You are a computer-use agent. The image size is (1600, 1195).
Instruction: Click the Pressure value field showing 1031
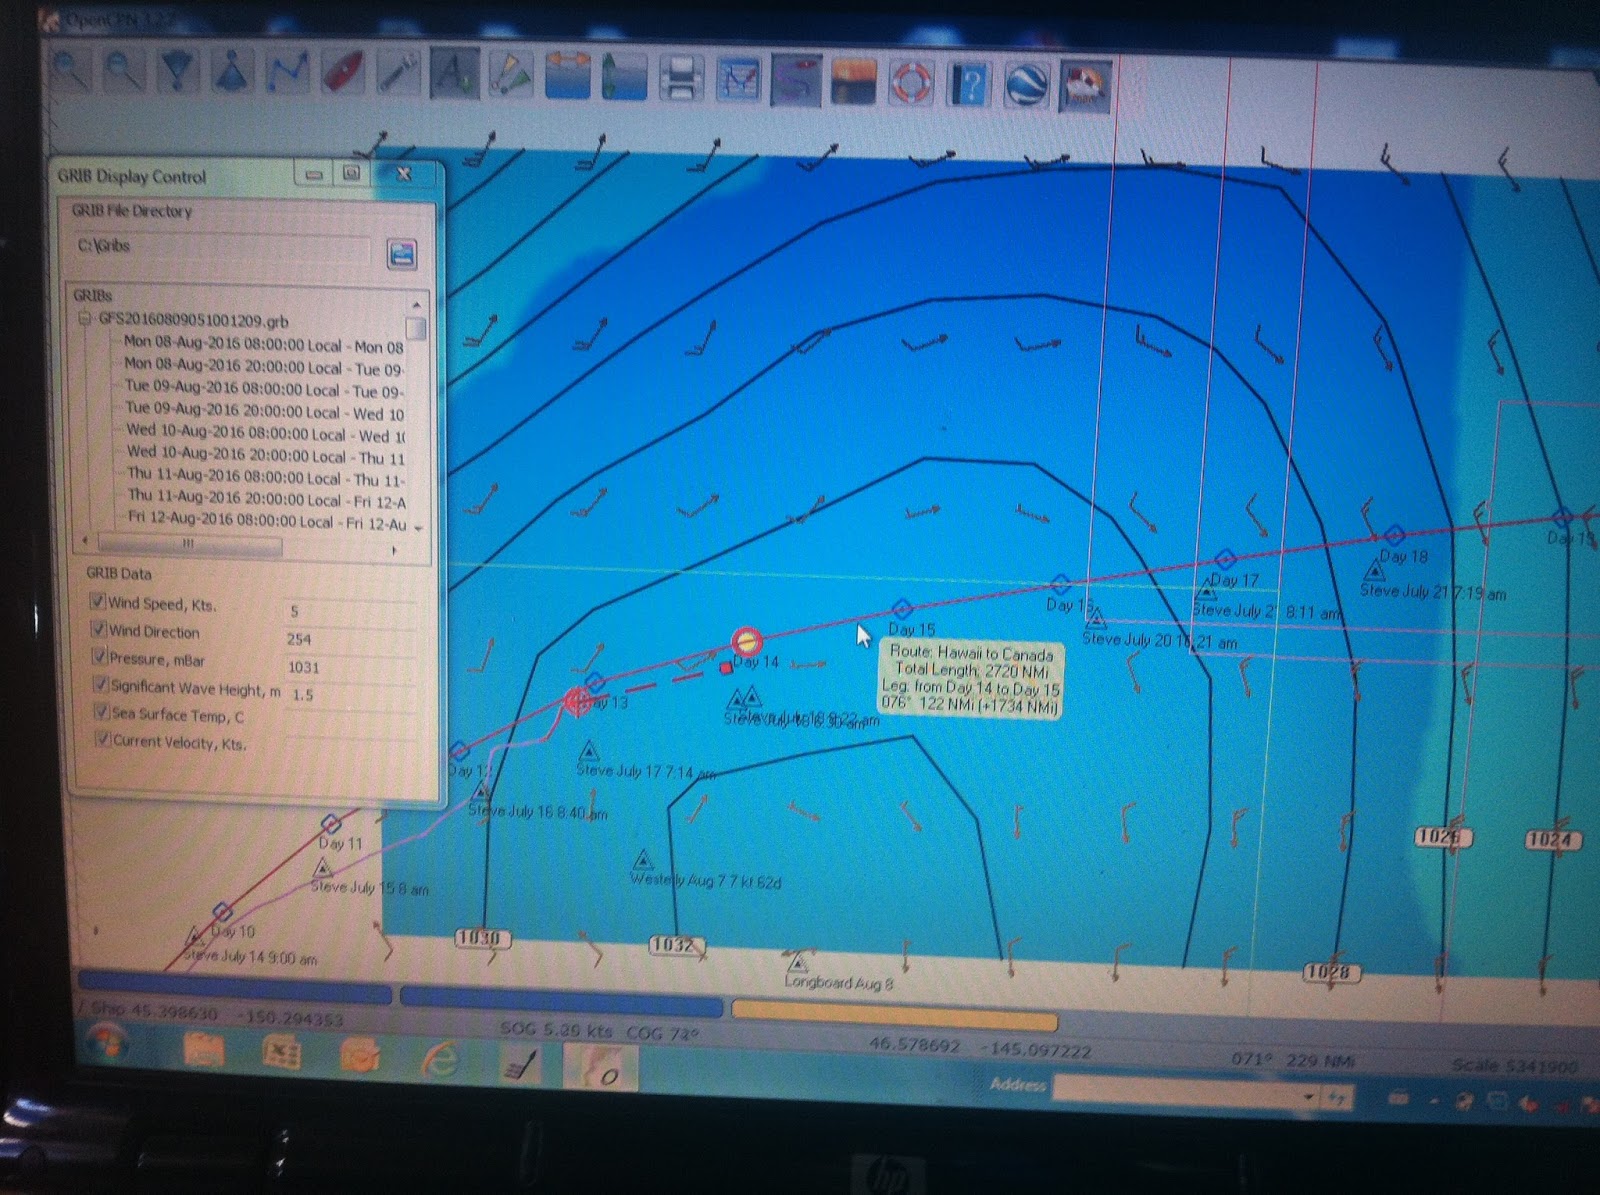pyautogui.click(x=351, y=667)
